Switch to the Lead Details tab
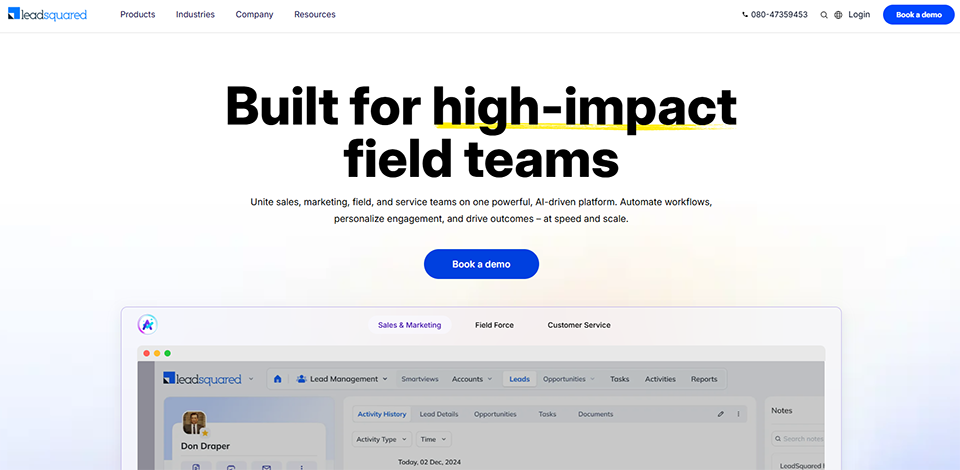Viewport: 960px width, 470px height. coord(439,414)
